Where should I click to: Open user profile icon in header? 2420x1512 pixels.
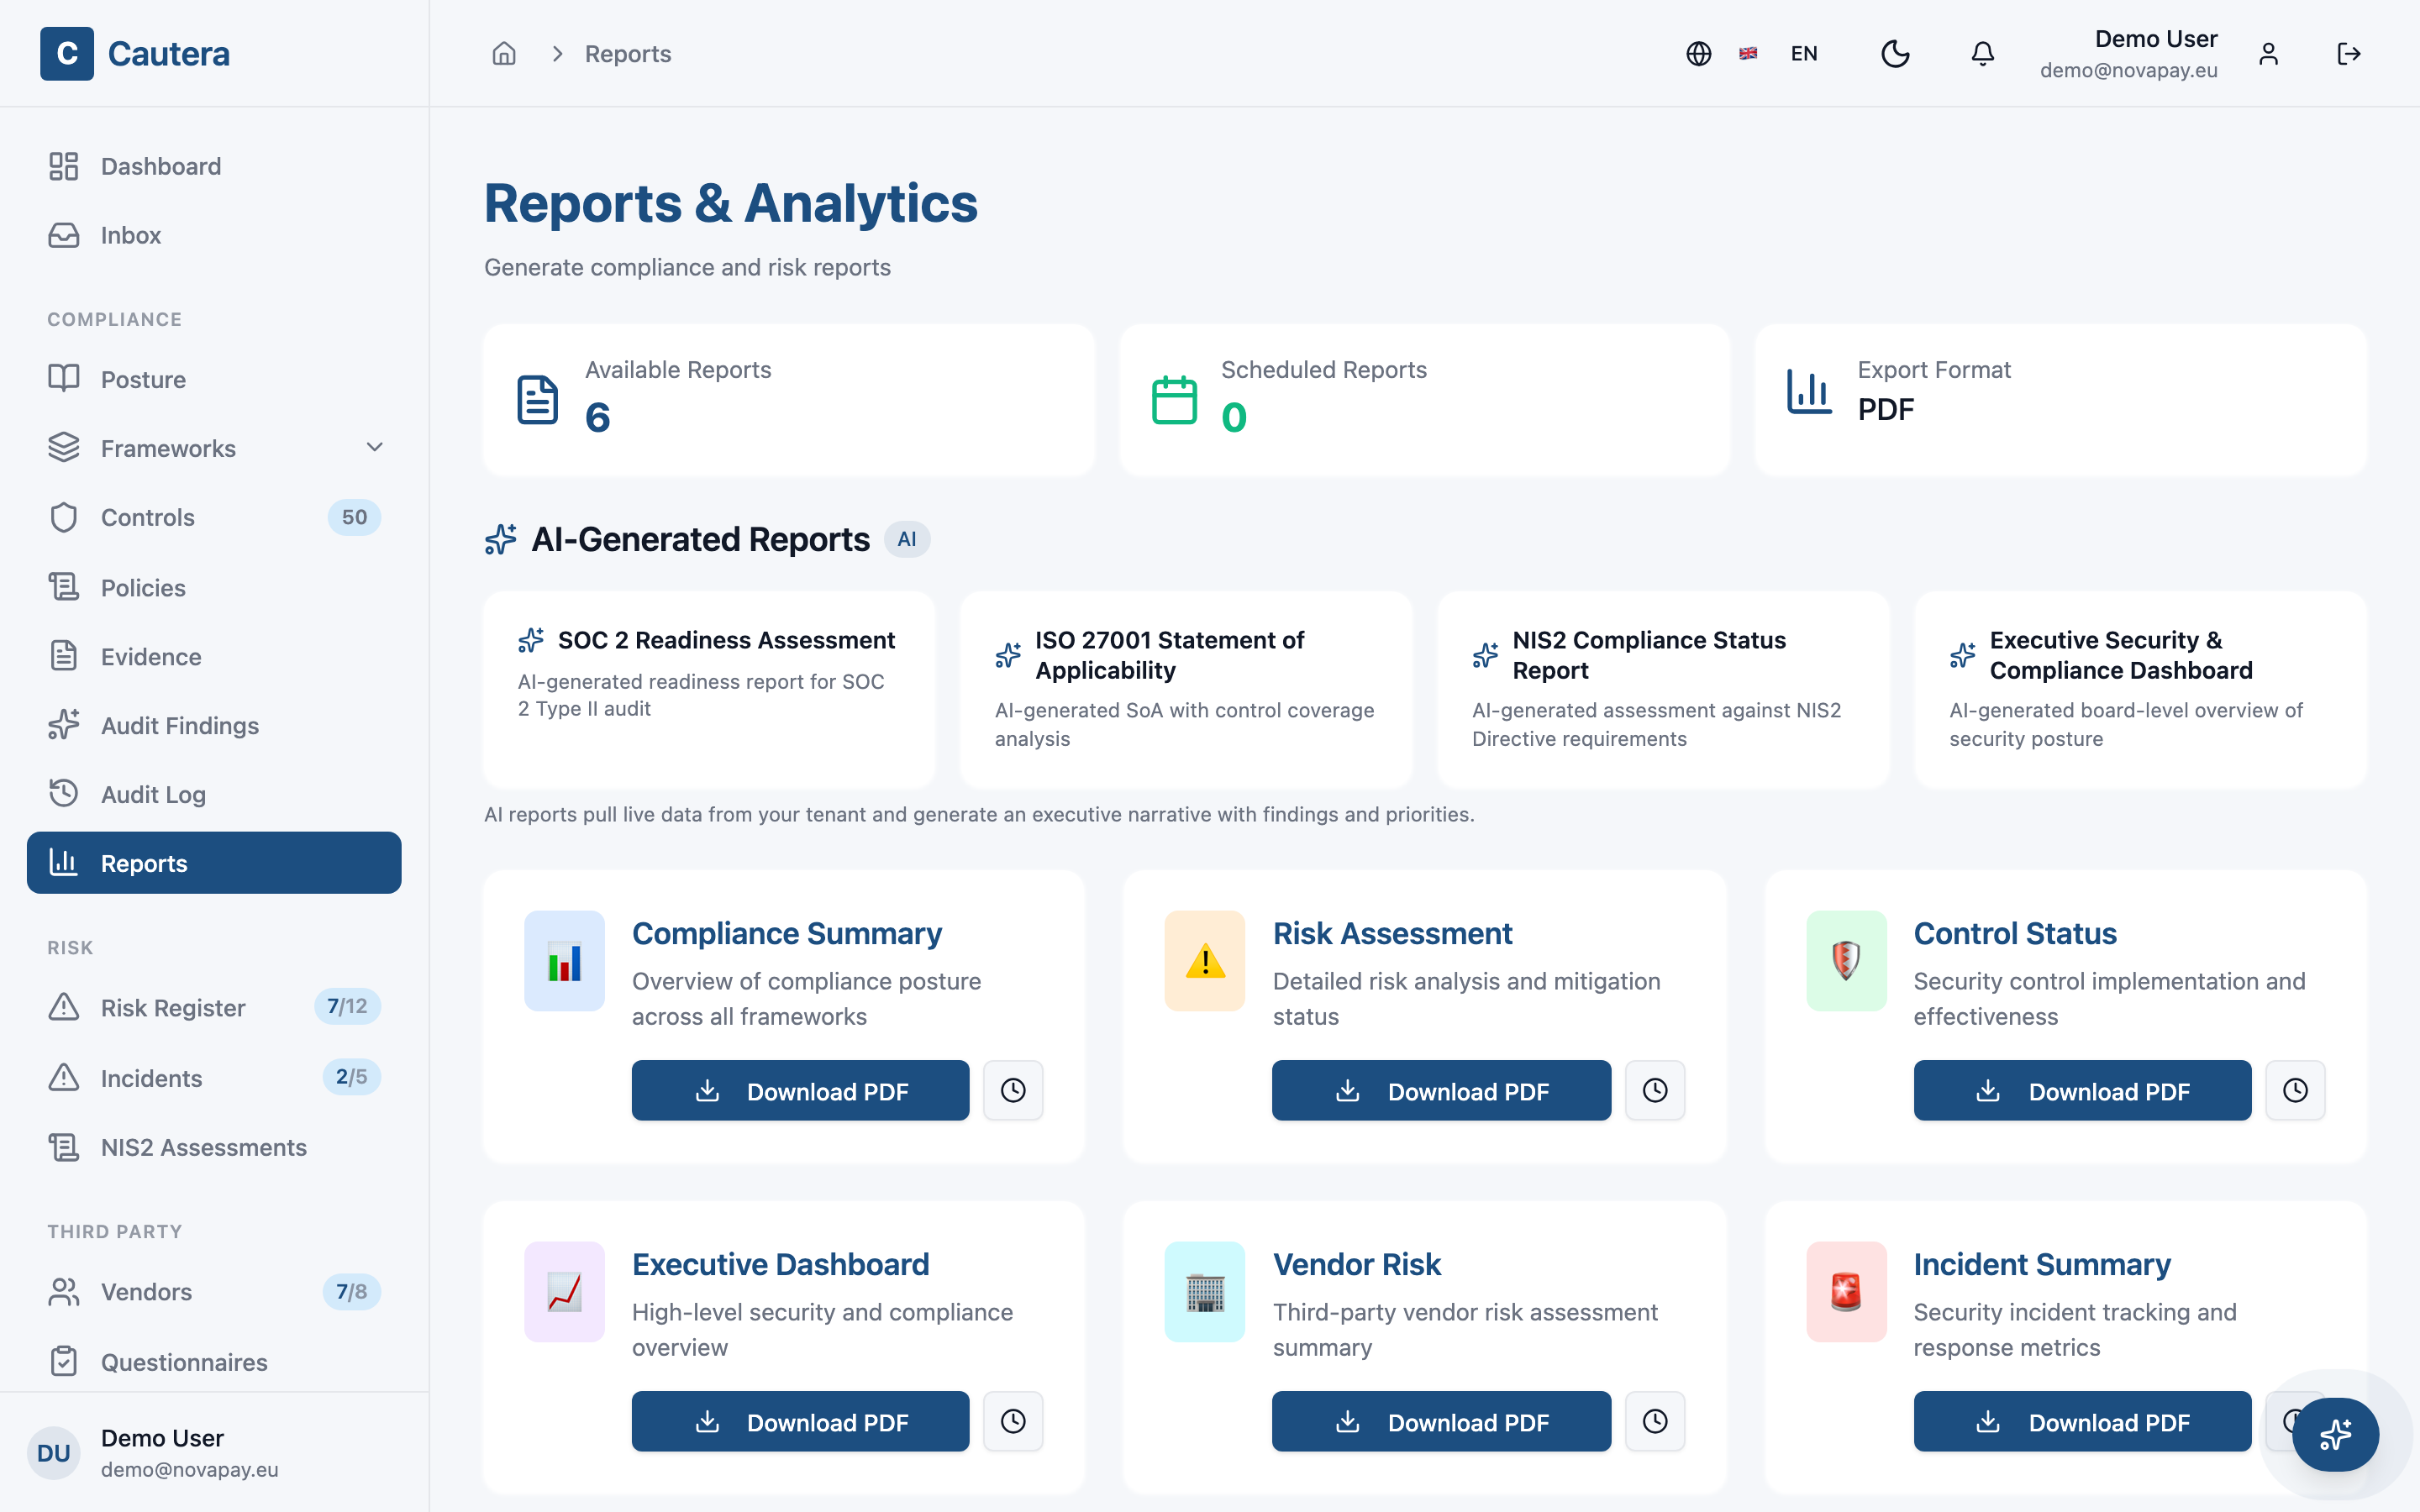point(2268,53)
